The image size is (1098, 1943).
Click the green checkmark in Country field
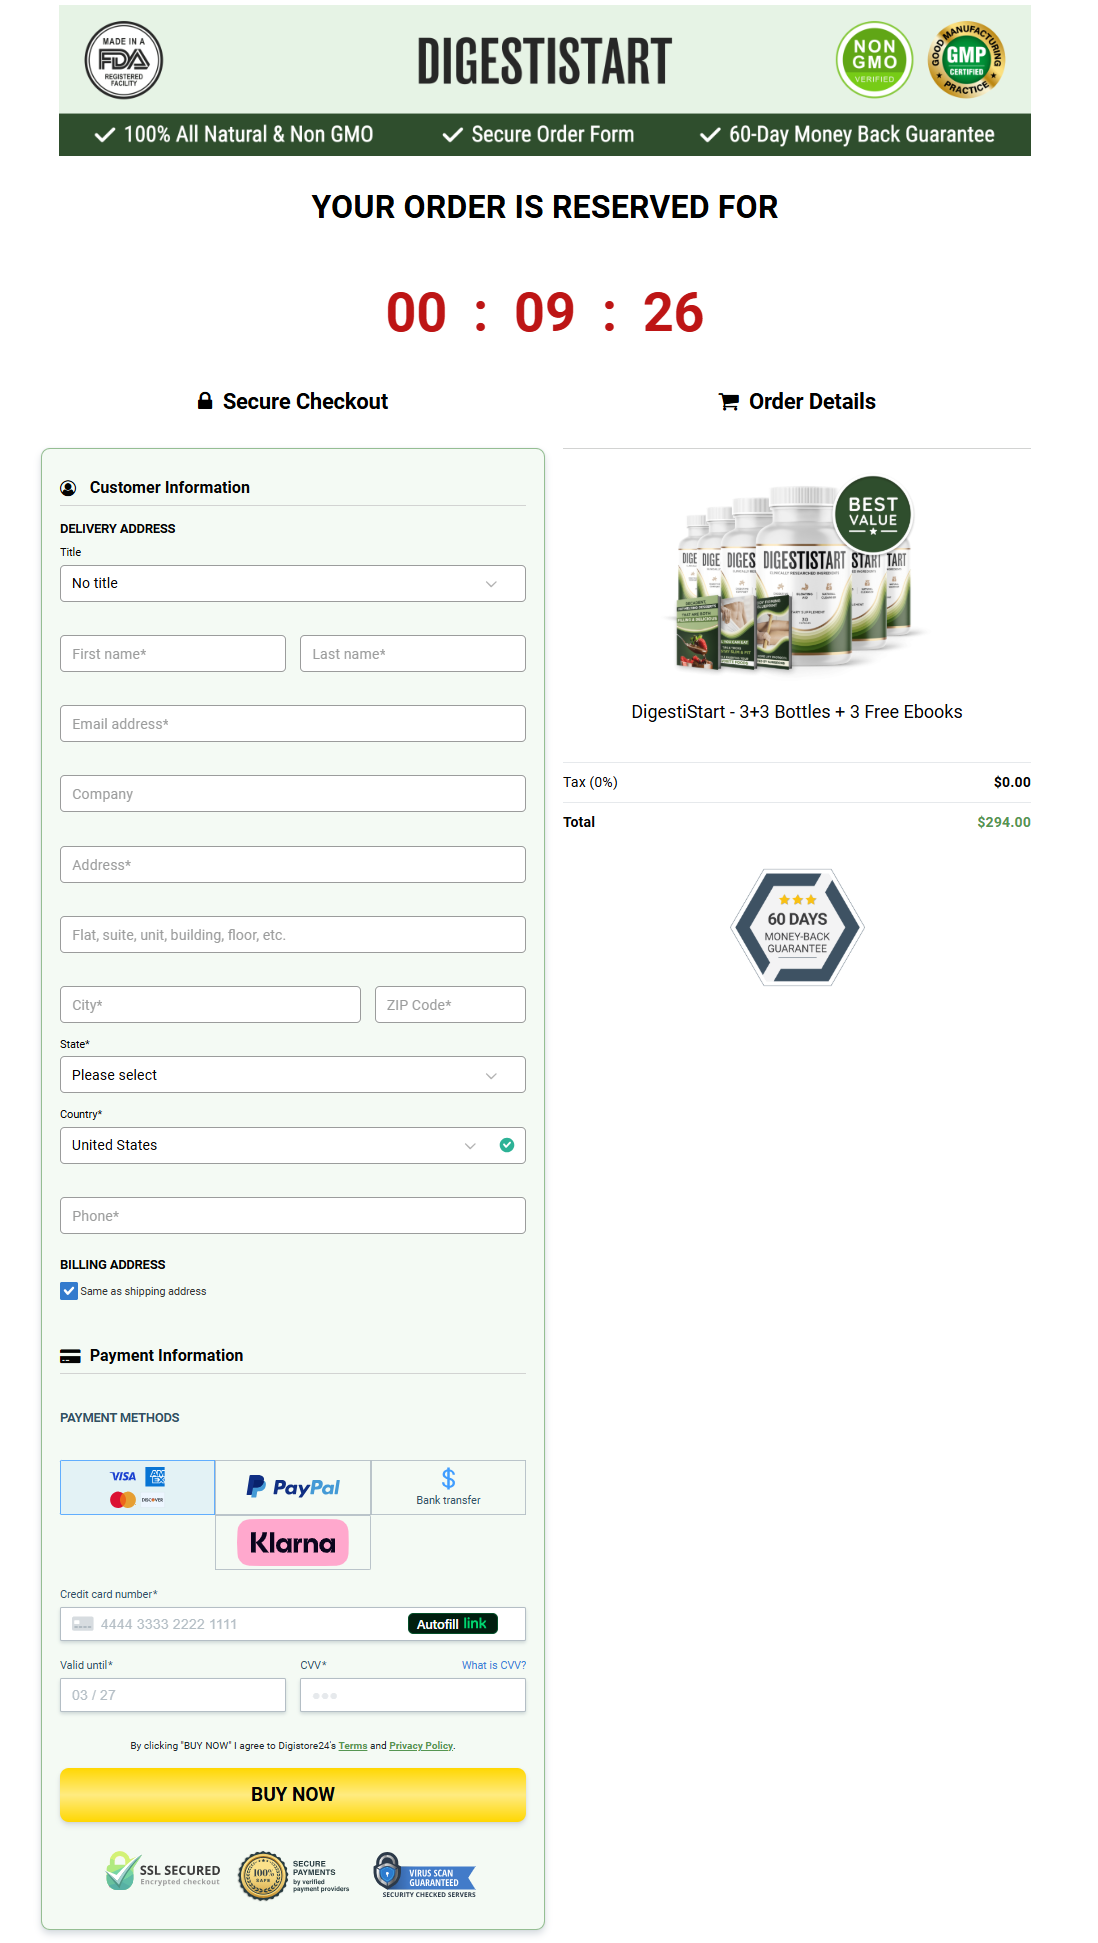[507, 1145]
